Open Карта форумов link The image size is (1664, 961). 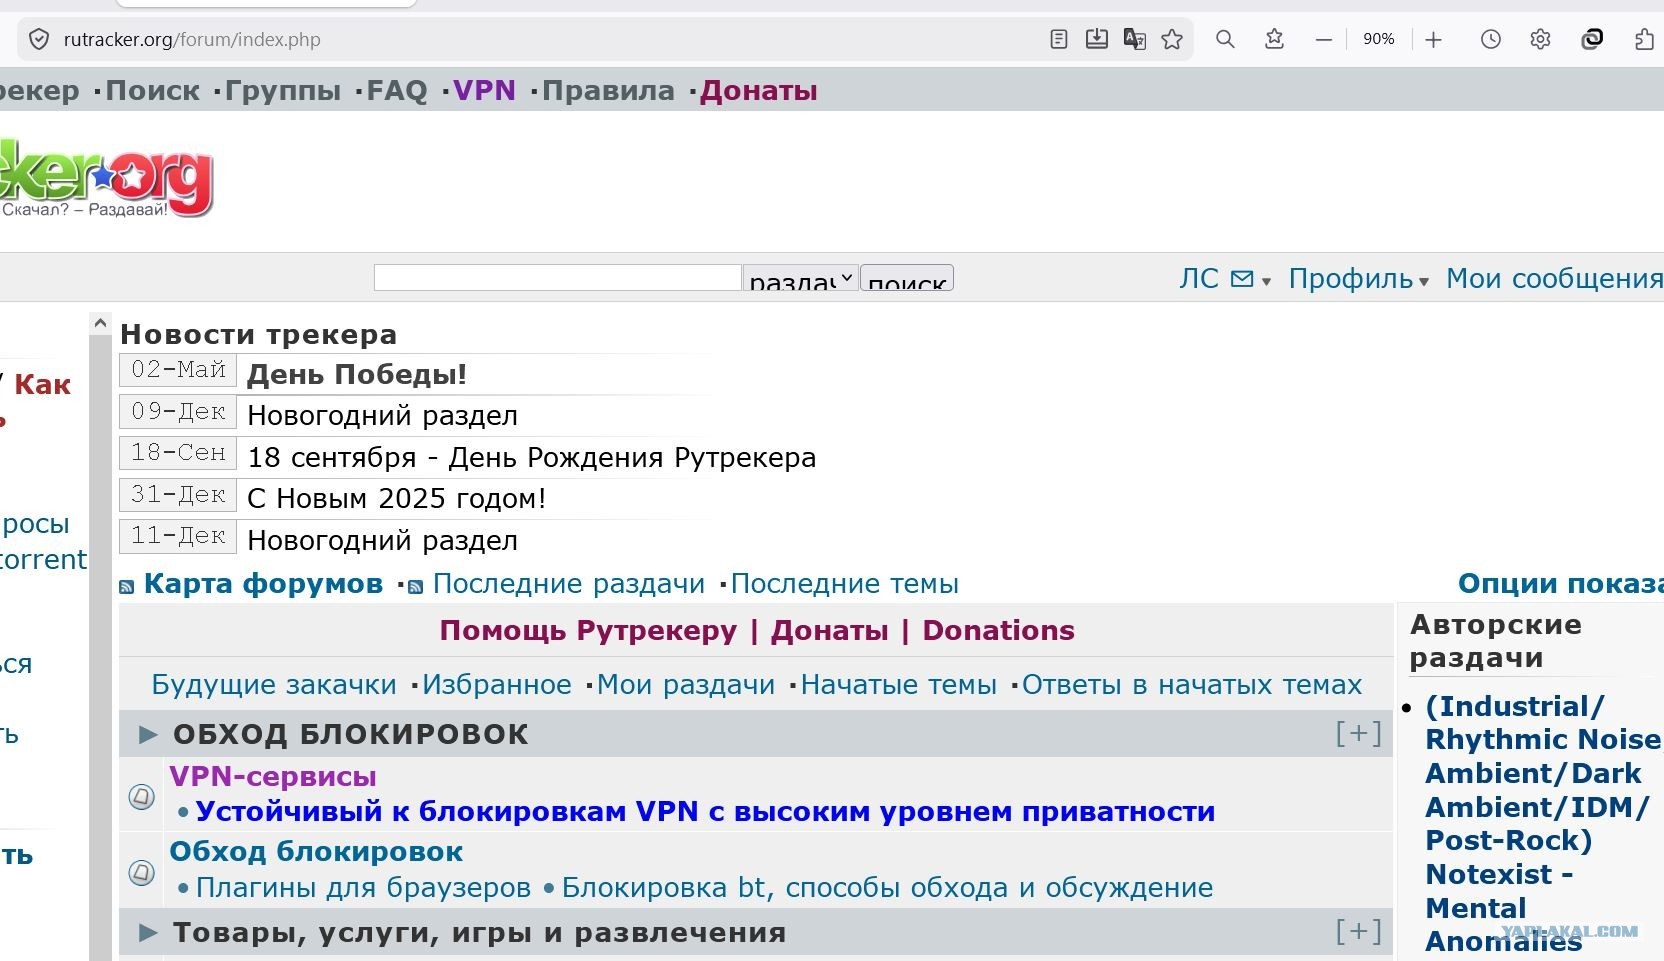point(264,584)
